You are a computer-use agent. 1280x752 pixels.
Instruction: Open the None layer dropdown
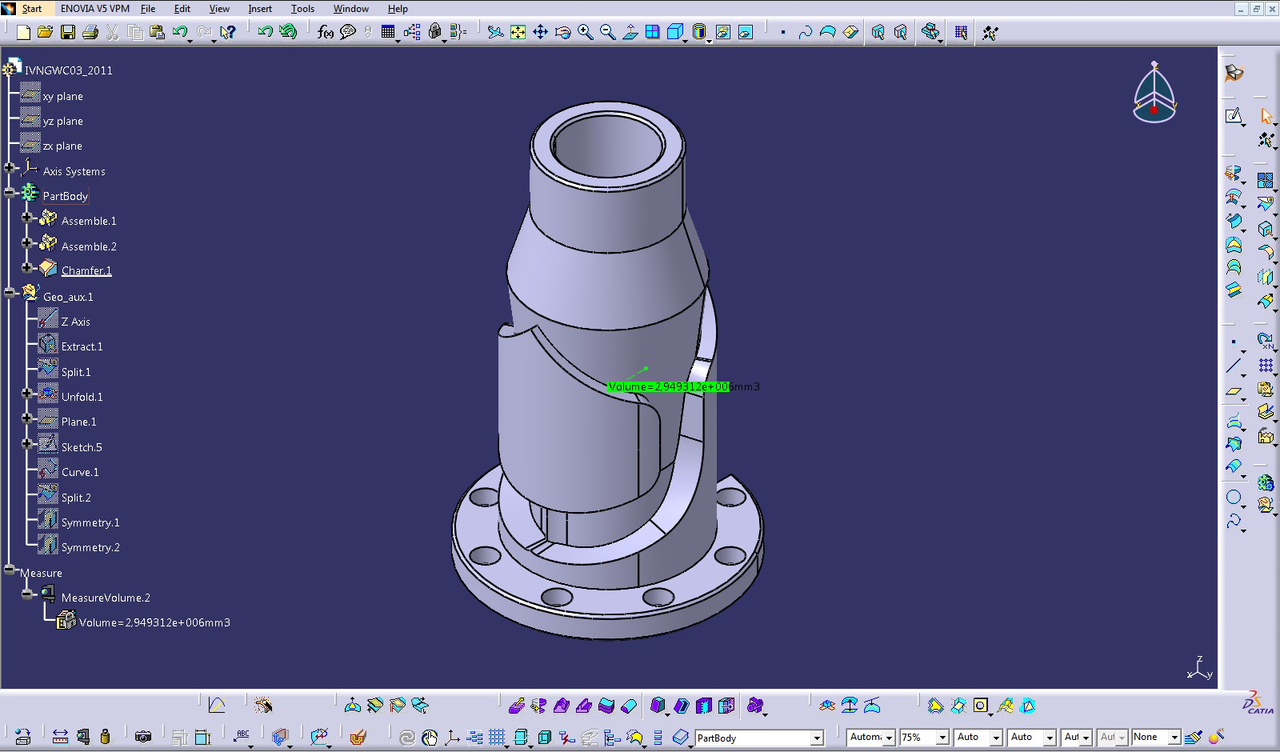[x=1174, y=738]
